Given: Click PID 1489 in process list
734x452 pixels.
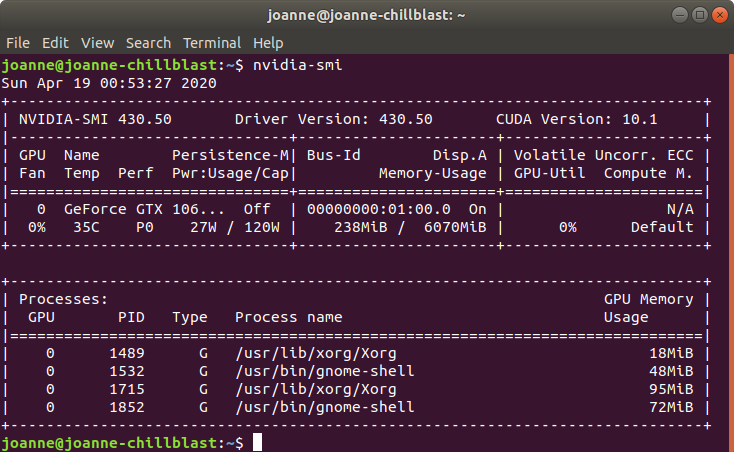Looking at the screenshot, I should pos(127,353).
